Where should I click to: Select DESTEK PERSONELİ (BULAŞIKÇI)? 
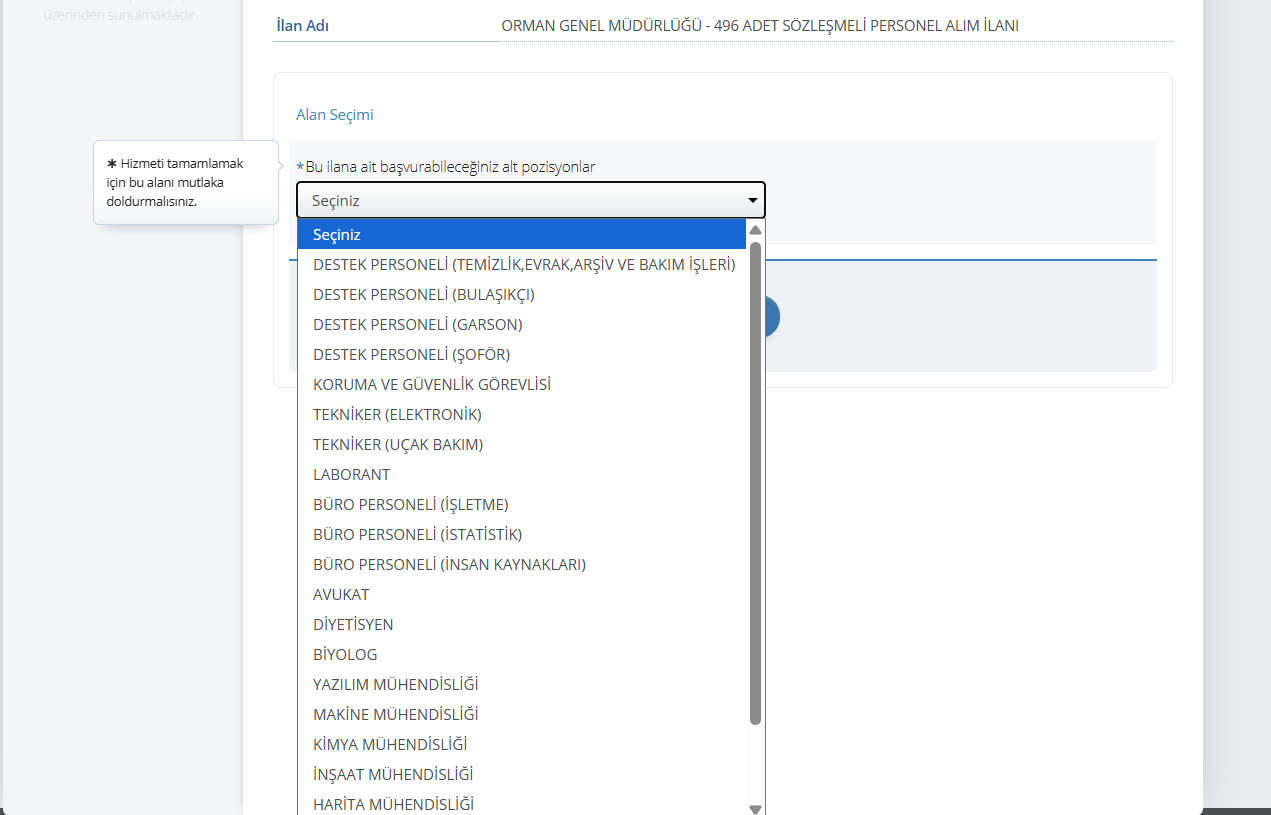click(x=423, y=294)
